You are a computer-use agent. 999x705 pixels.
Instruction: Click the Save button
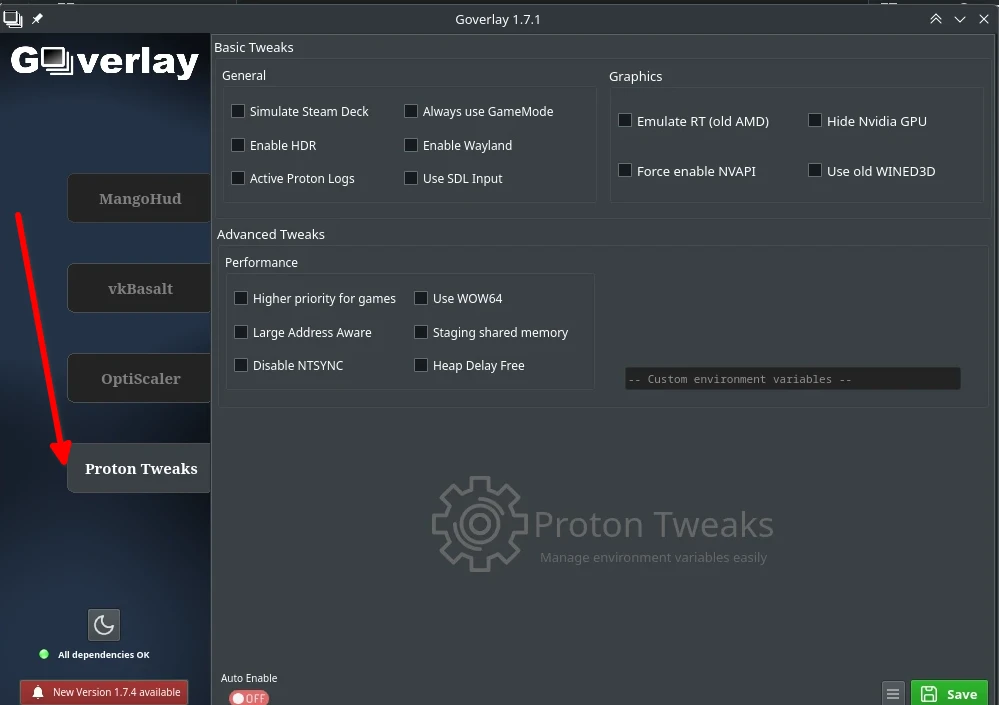pyautogui.click(x=949, y=694)
